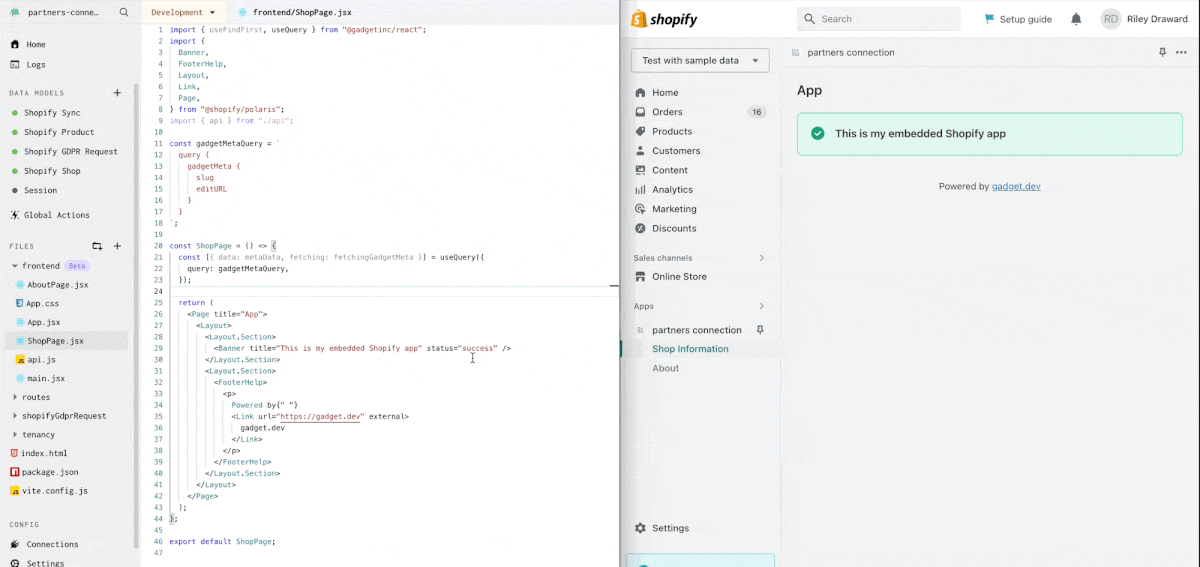Open index.html file

tap(44, 453)
